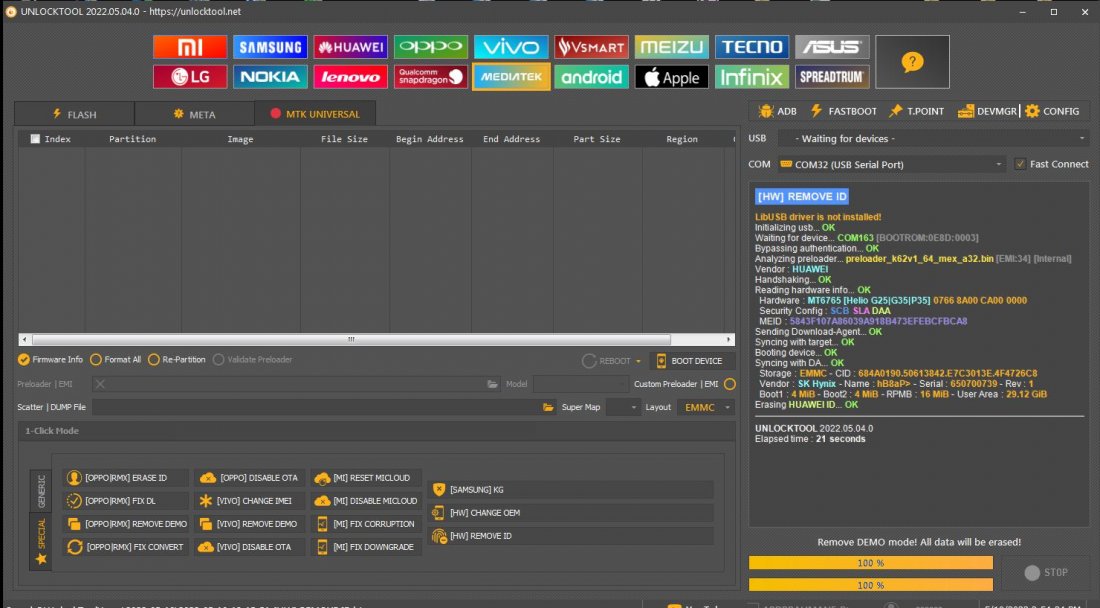This screenshot has width=1100, height=608.
Task: Enable Custom Preloader EMI toggle
Action: [730, 384]
